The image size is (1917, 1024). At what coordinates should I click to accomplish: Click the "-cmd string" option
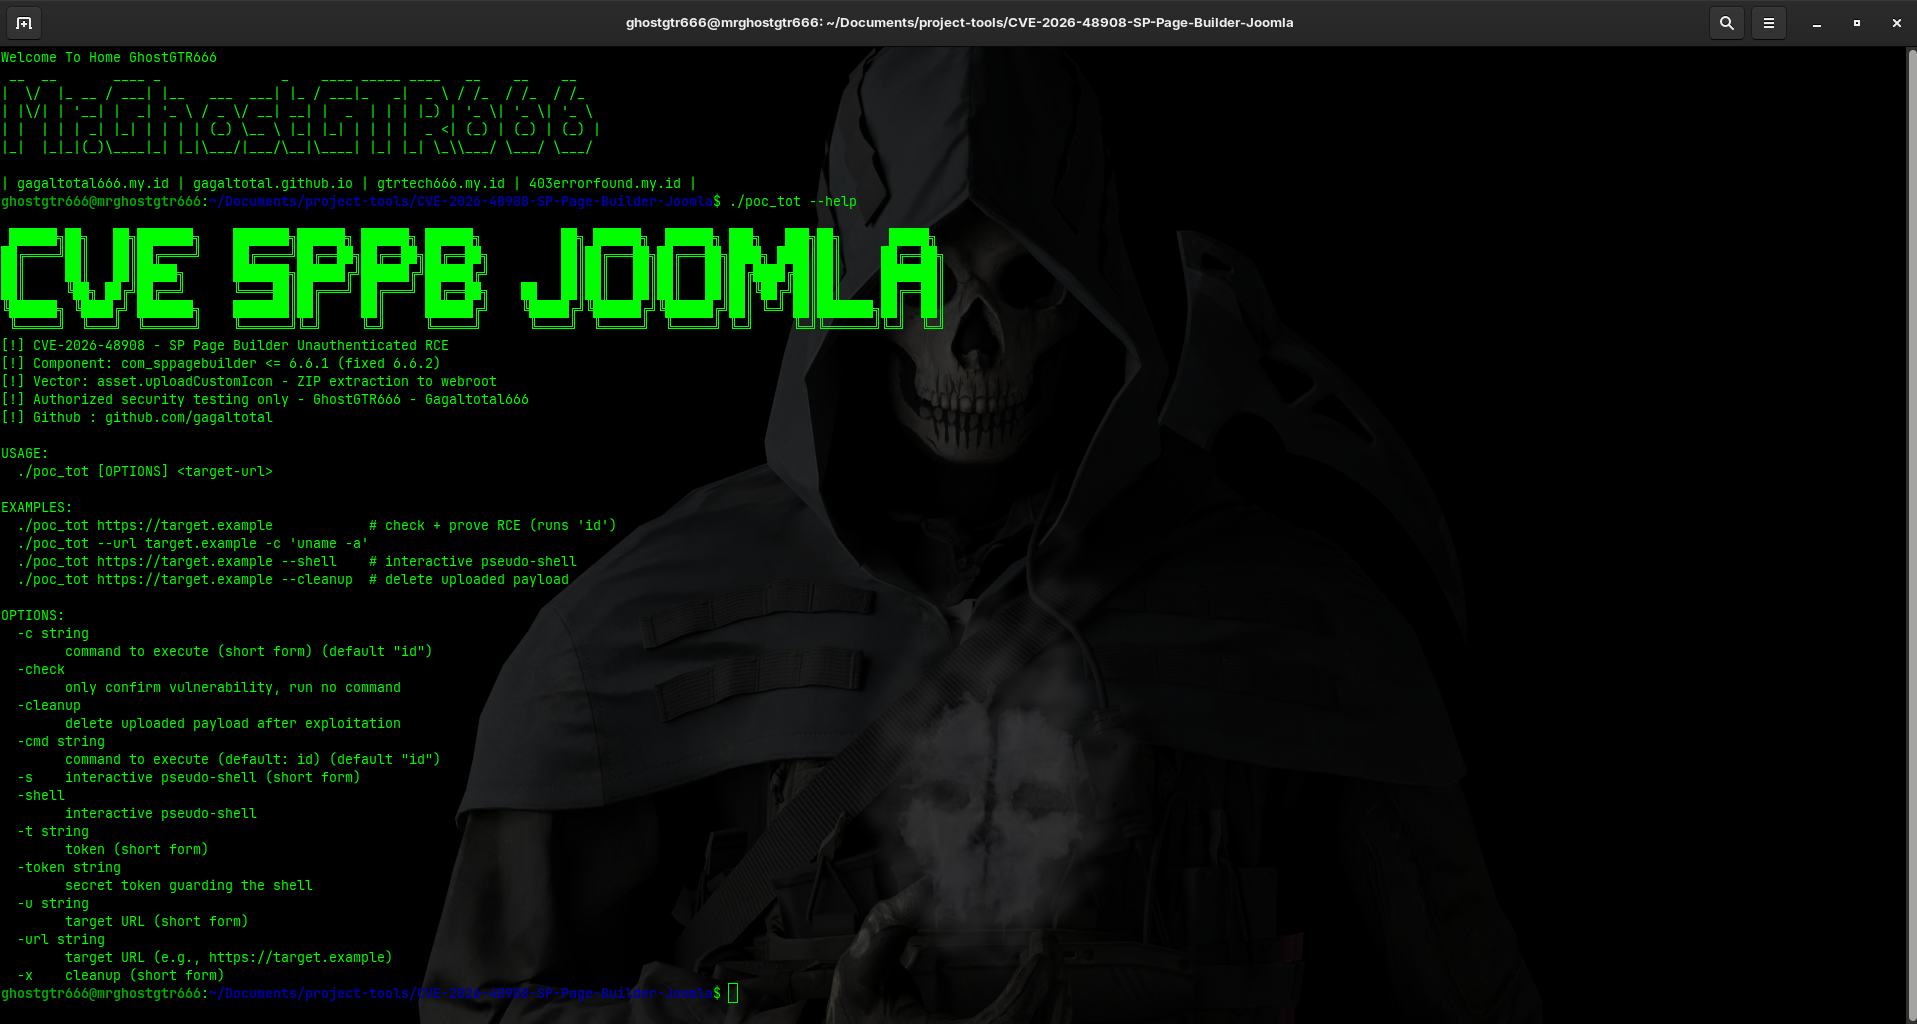(61, 741)
